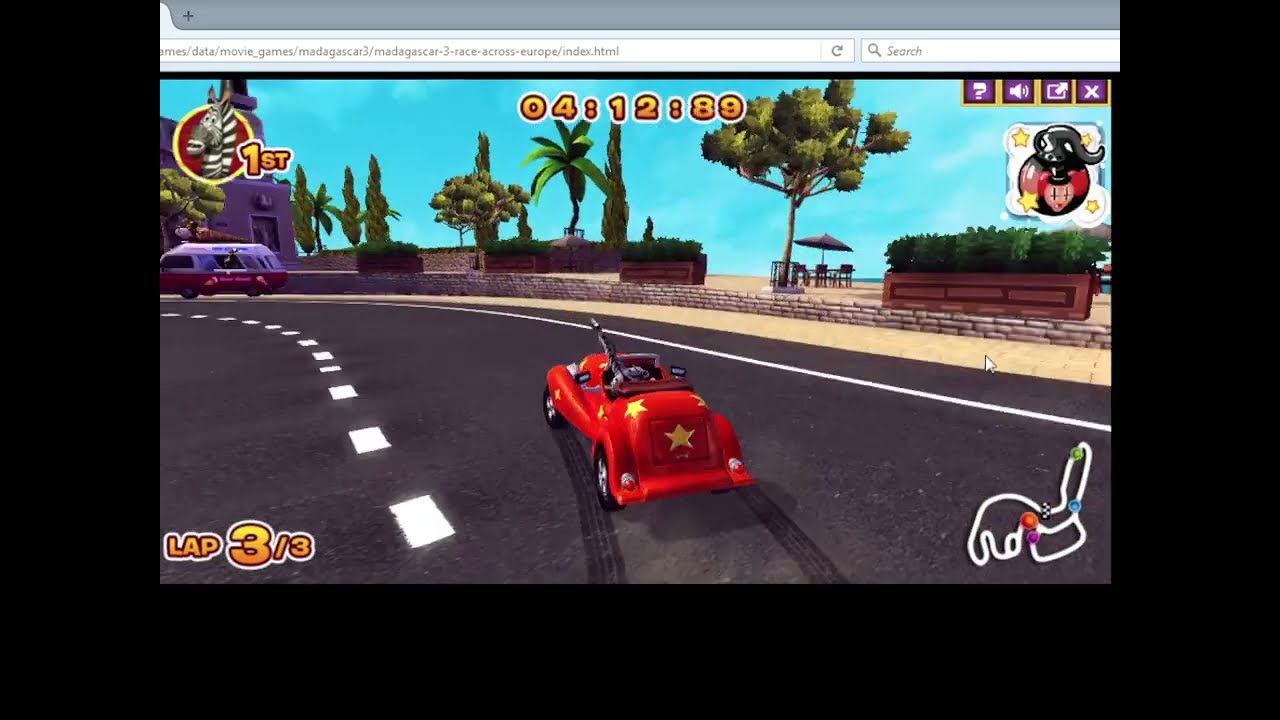Reload the page with refresh icon
This screenshot has width=1280, height=720.
click(837, 51)
